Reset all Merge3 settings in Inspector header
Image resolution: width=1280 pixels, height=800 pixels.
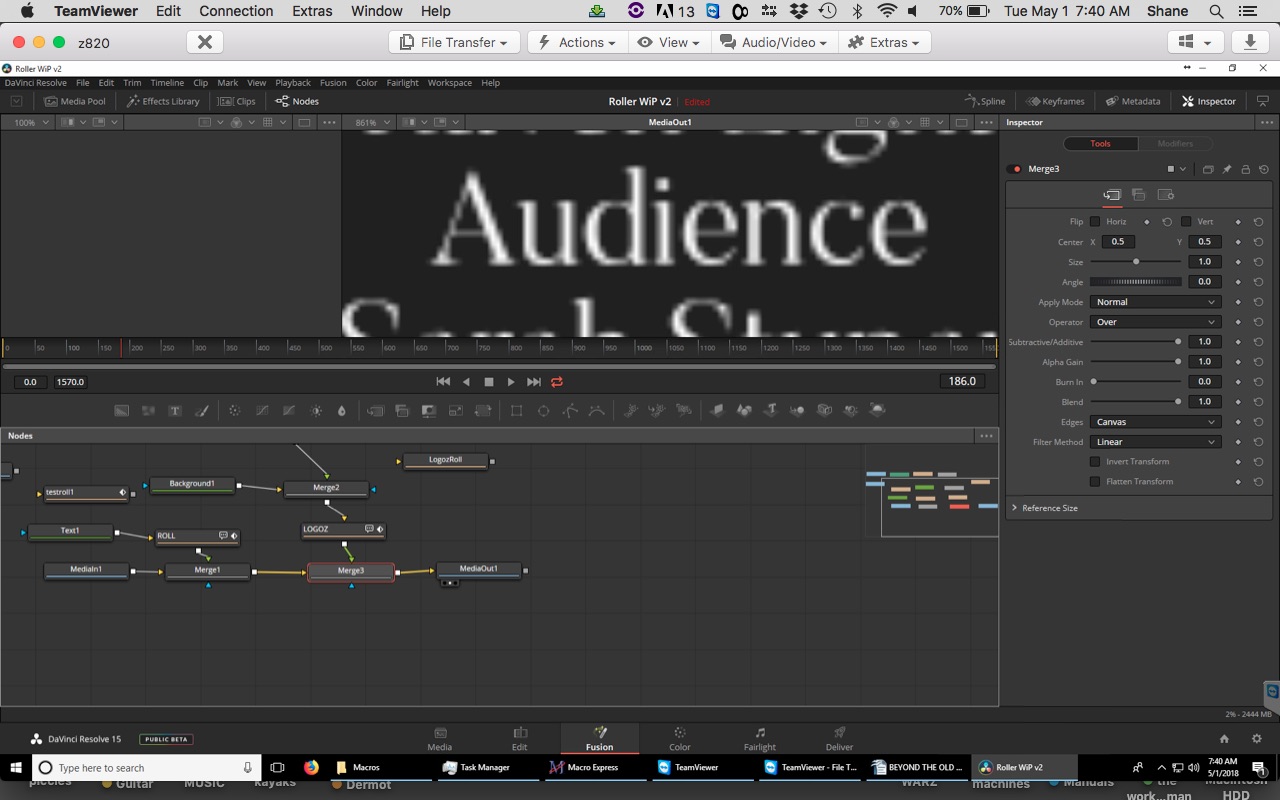coord(1264,169)
